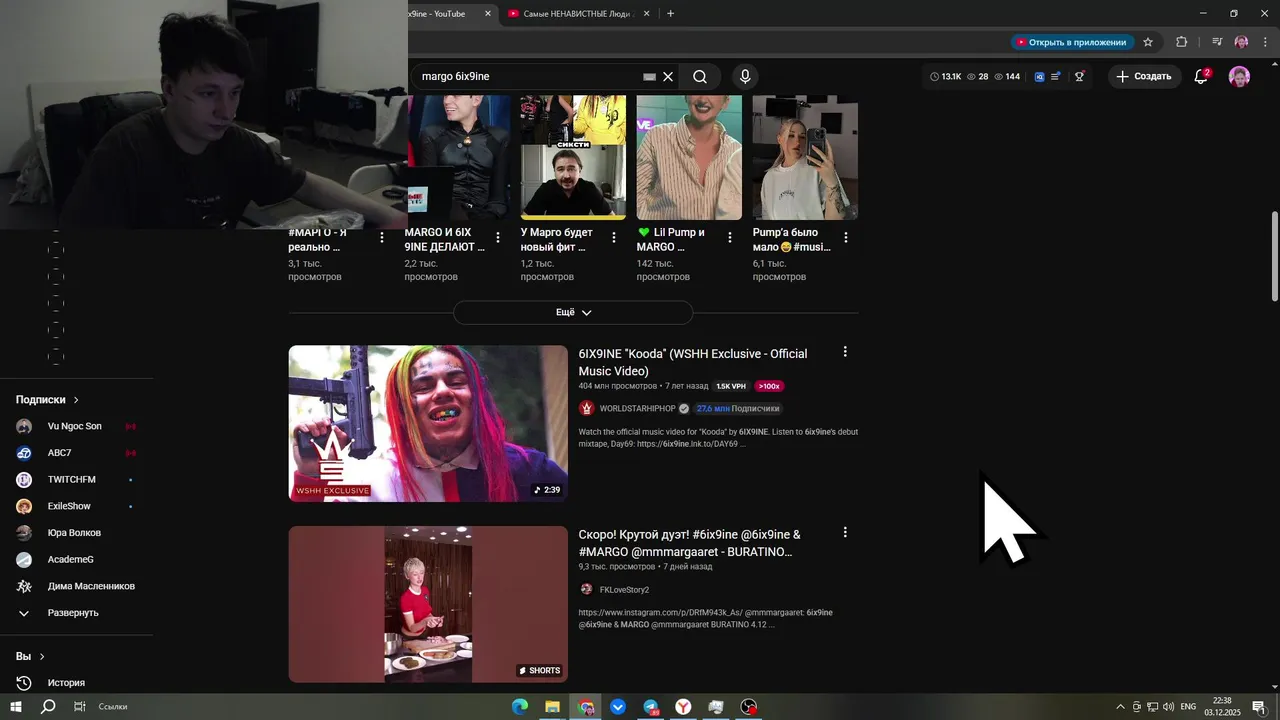Click the vidIQ extension logo icon
Image resolution: width=1280 pixels, height=720 pixels.
click(1039, 76)
